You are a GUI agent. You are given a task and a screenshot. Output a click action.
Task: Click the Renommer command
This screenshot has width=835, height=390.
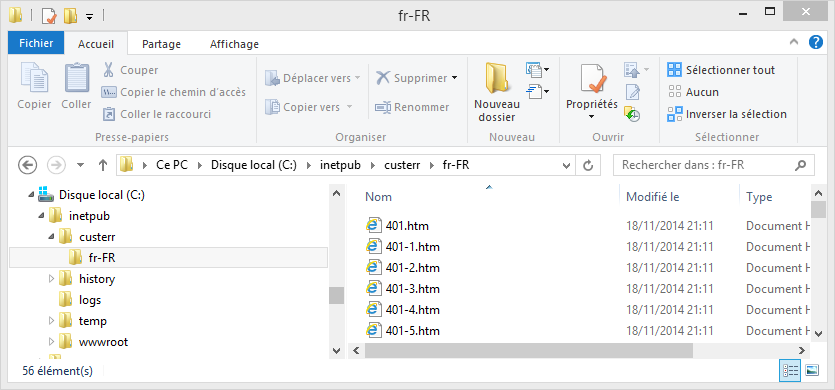(x=412, y=107)
